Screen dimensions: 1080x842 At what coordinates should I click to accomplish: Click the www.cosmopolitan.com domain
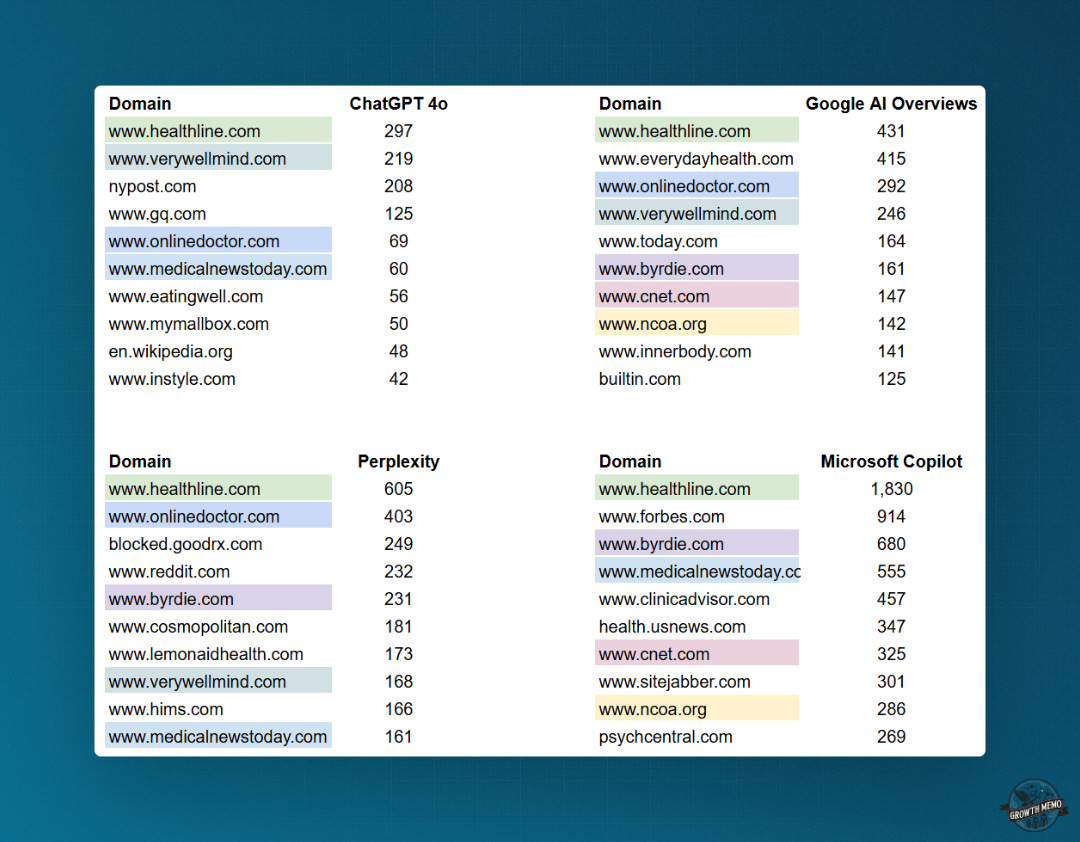pos(198,628)
